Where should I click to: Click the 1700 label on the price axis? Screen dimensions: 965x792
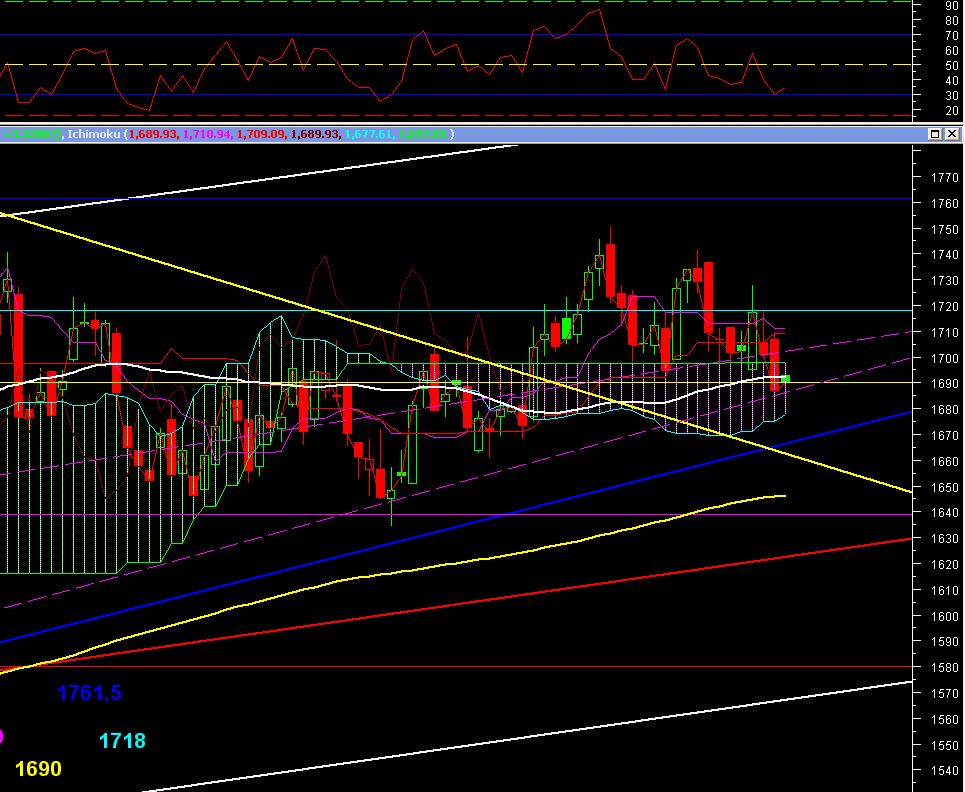click(x=945, y=358)
